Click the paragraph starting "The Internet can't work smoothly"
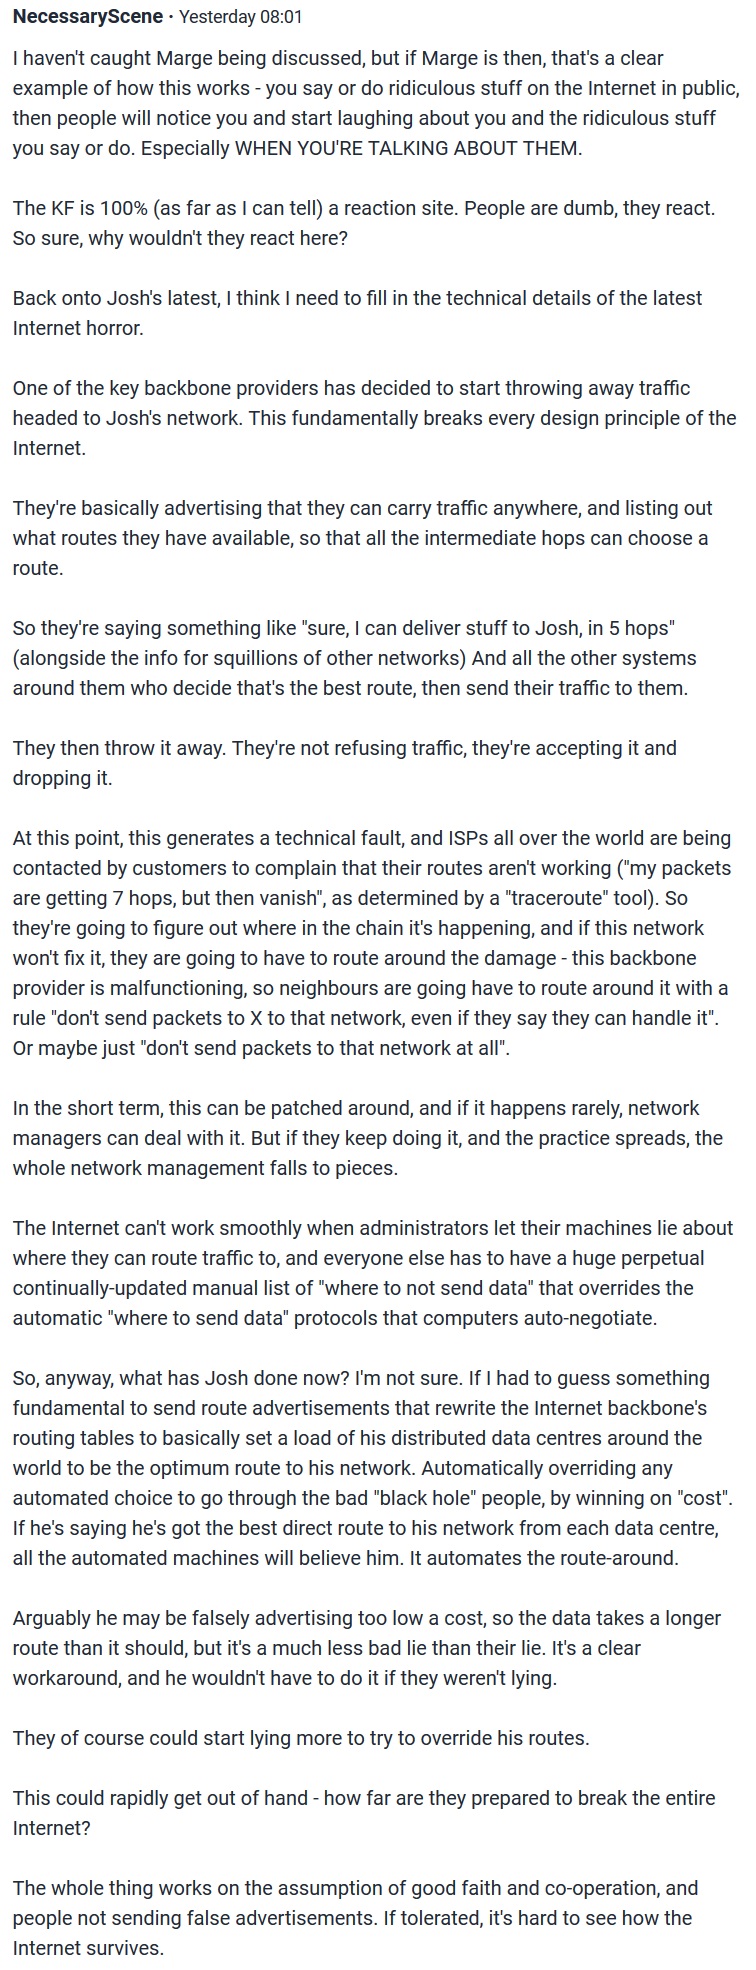756x1970 pixels. click(x=373, y=1273)
